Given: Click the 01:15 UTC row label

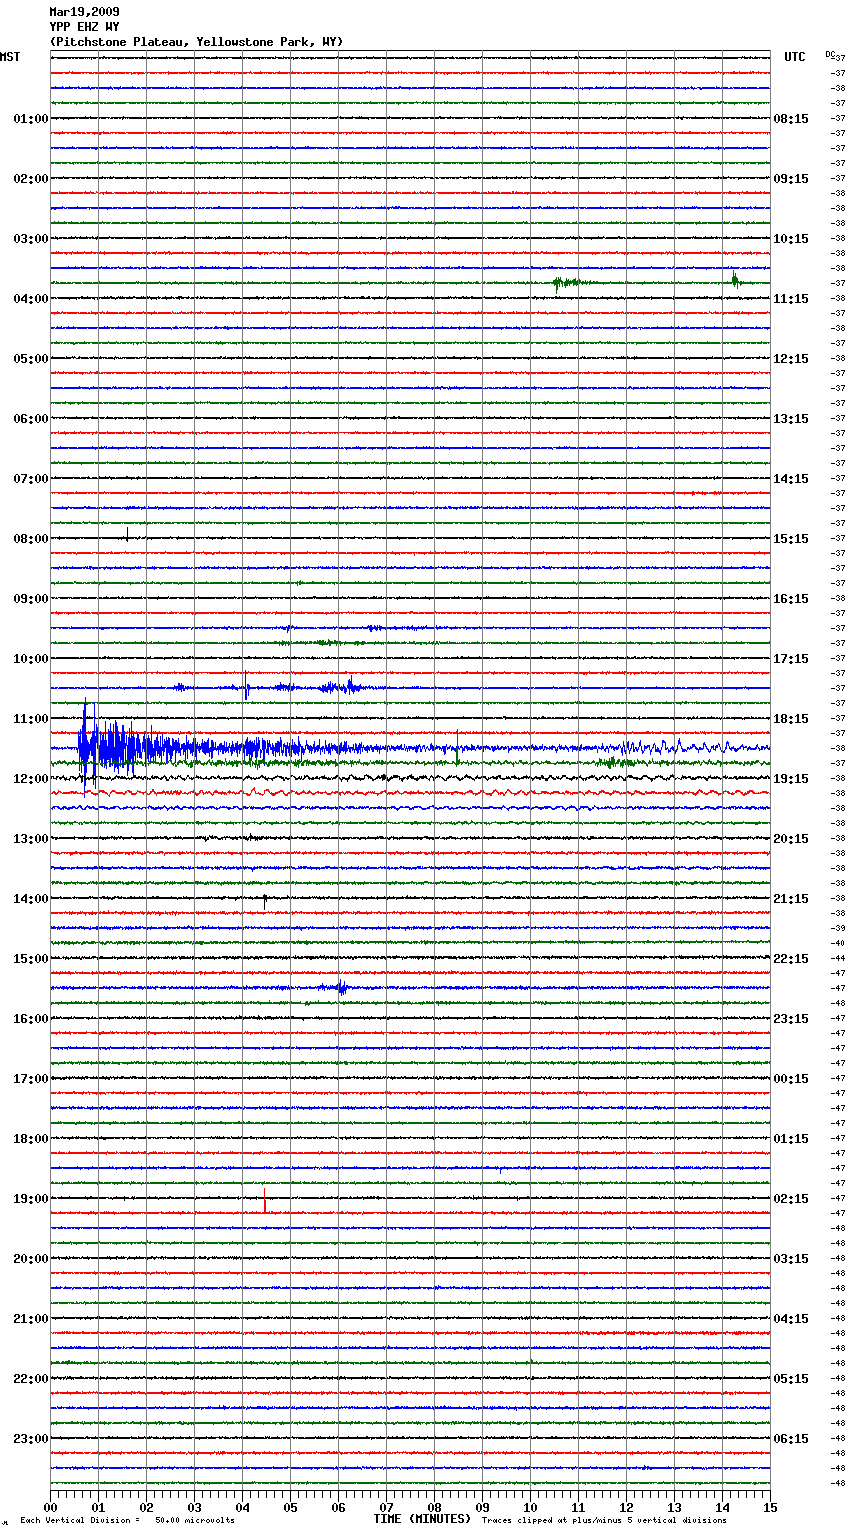Looking at the screenshot, I should point(791,1139).
